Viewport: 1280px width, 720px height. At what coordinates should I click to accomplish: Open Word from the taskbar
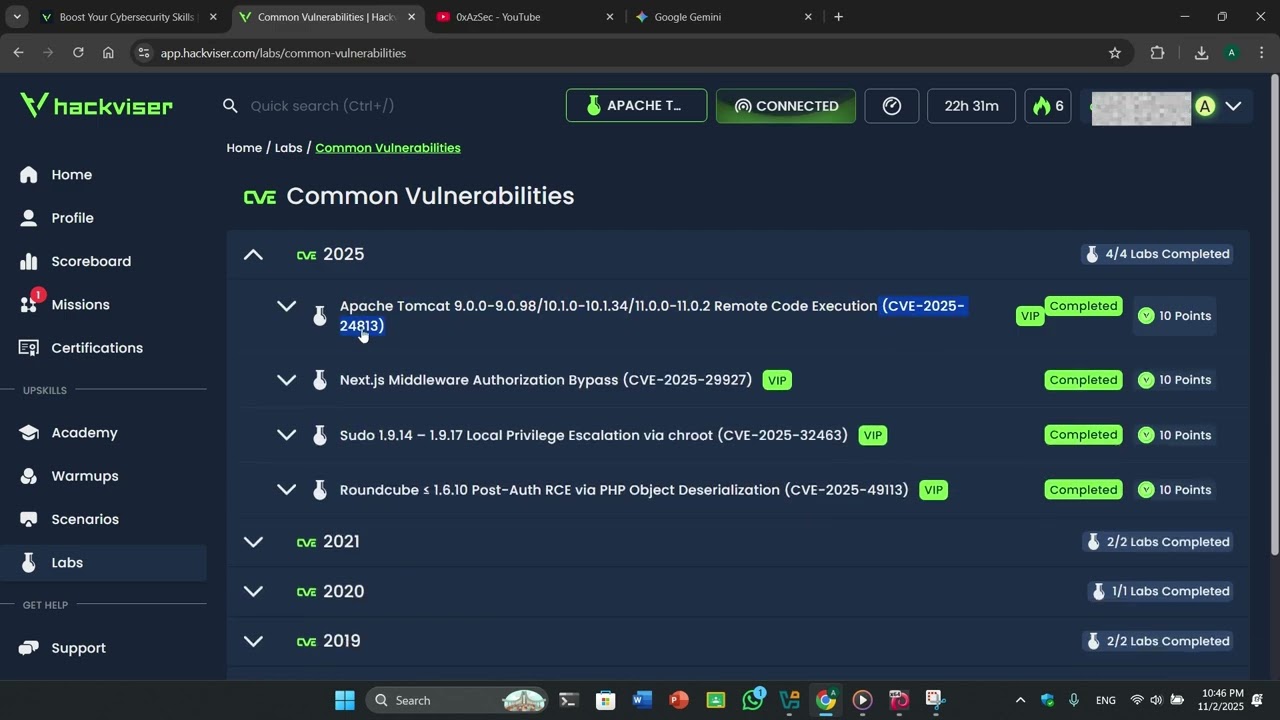coord(642,700)
